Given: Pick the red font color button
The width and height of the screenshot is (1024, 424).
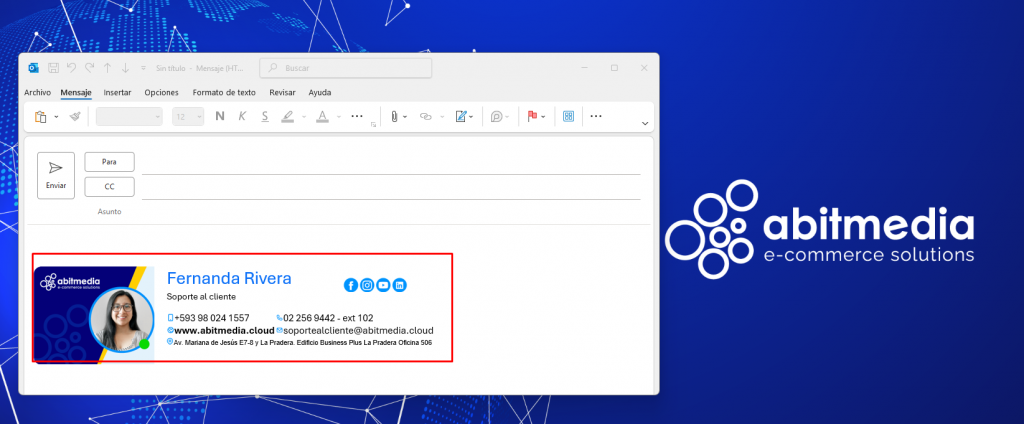Looking at the screenshot, I should [321, 116].
